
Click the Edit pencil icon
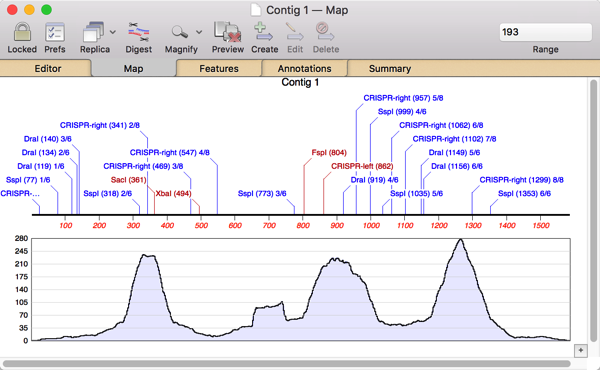tap(295, 32)
